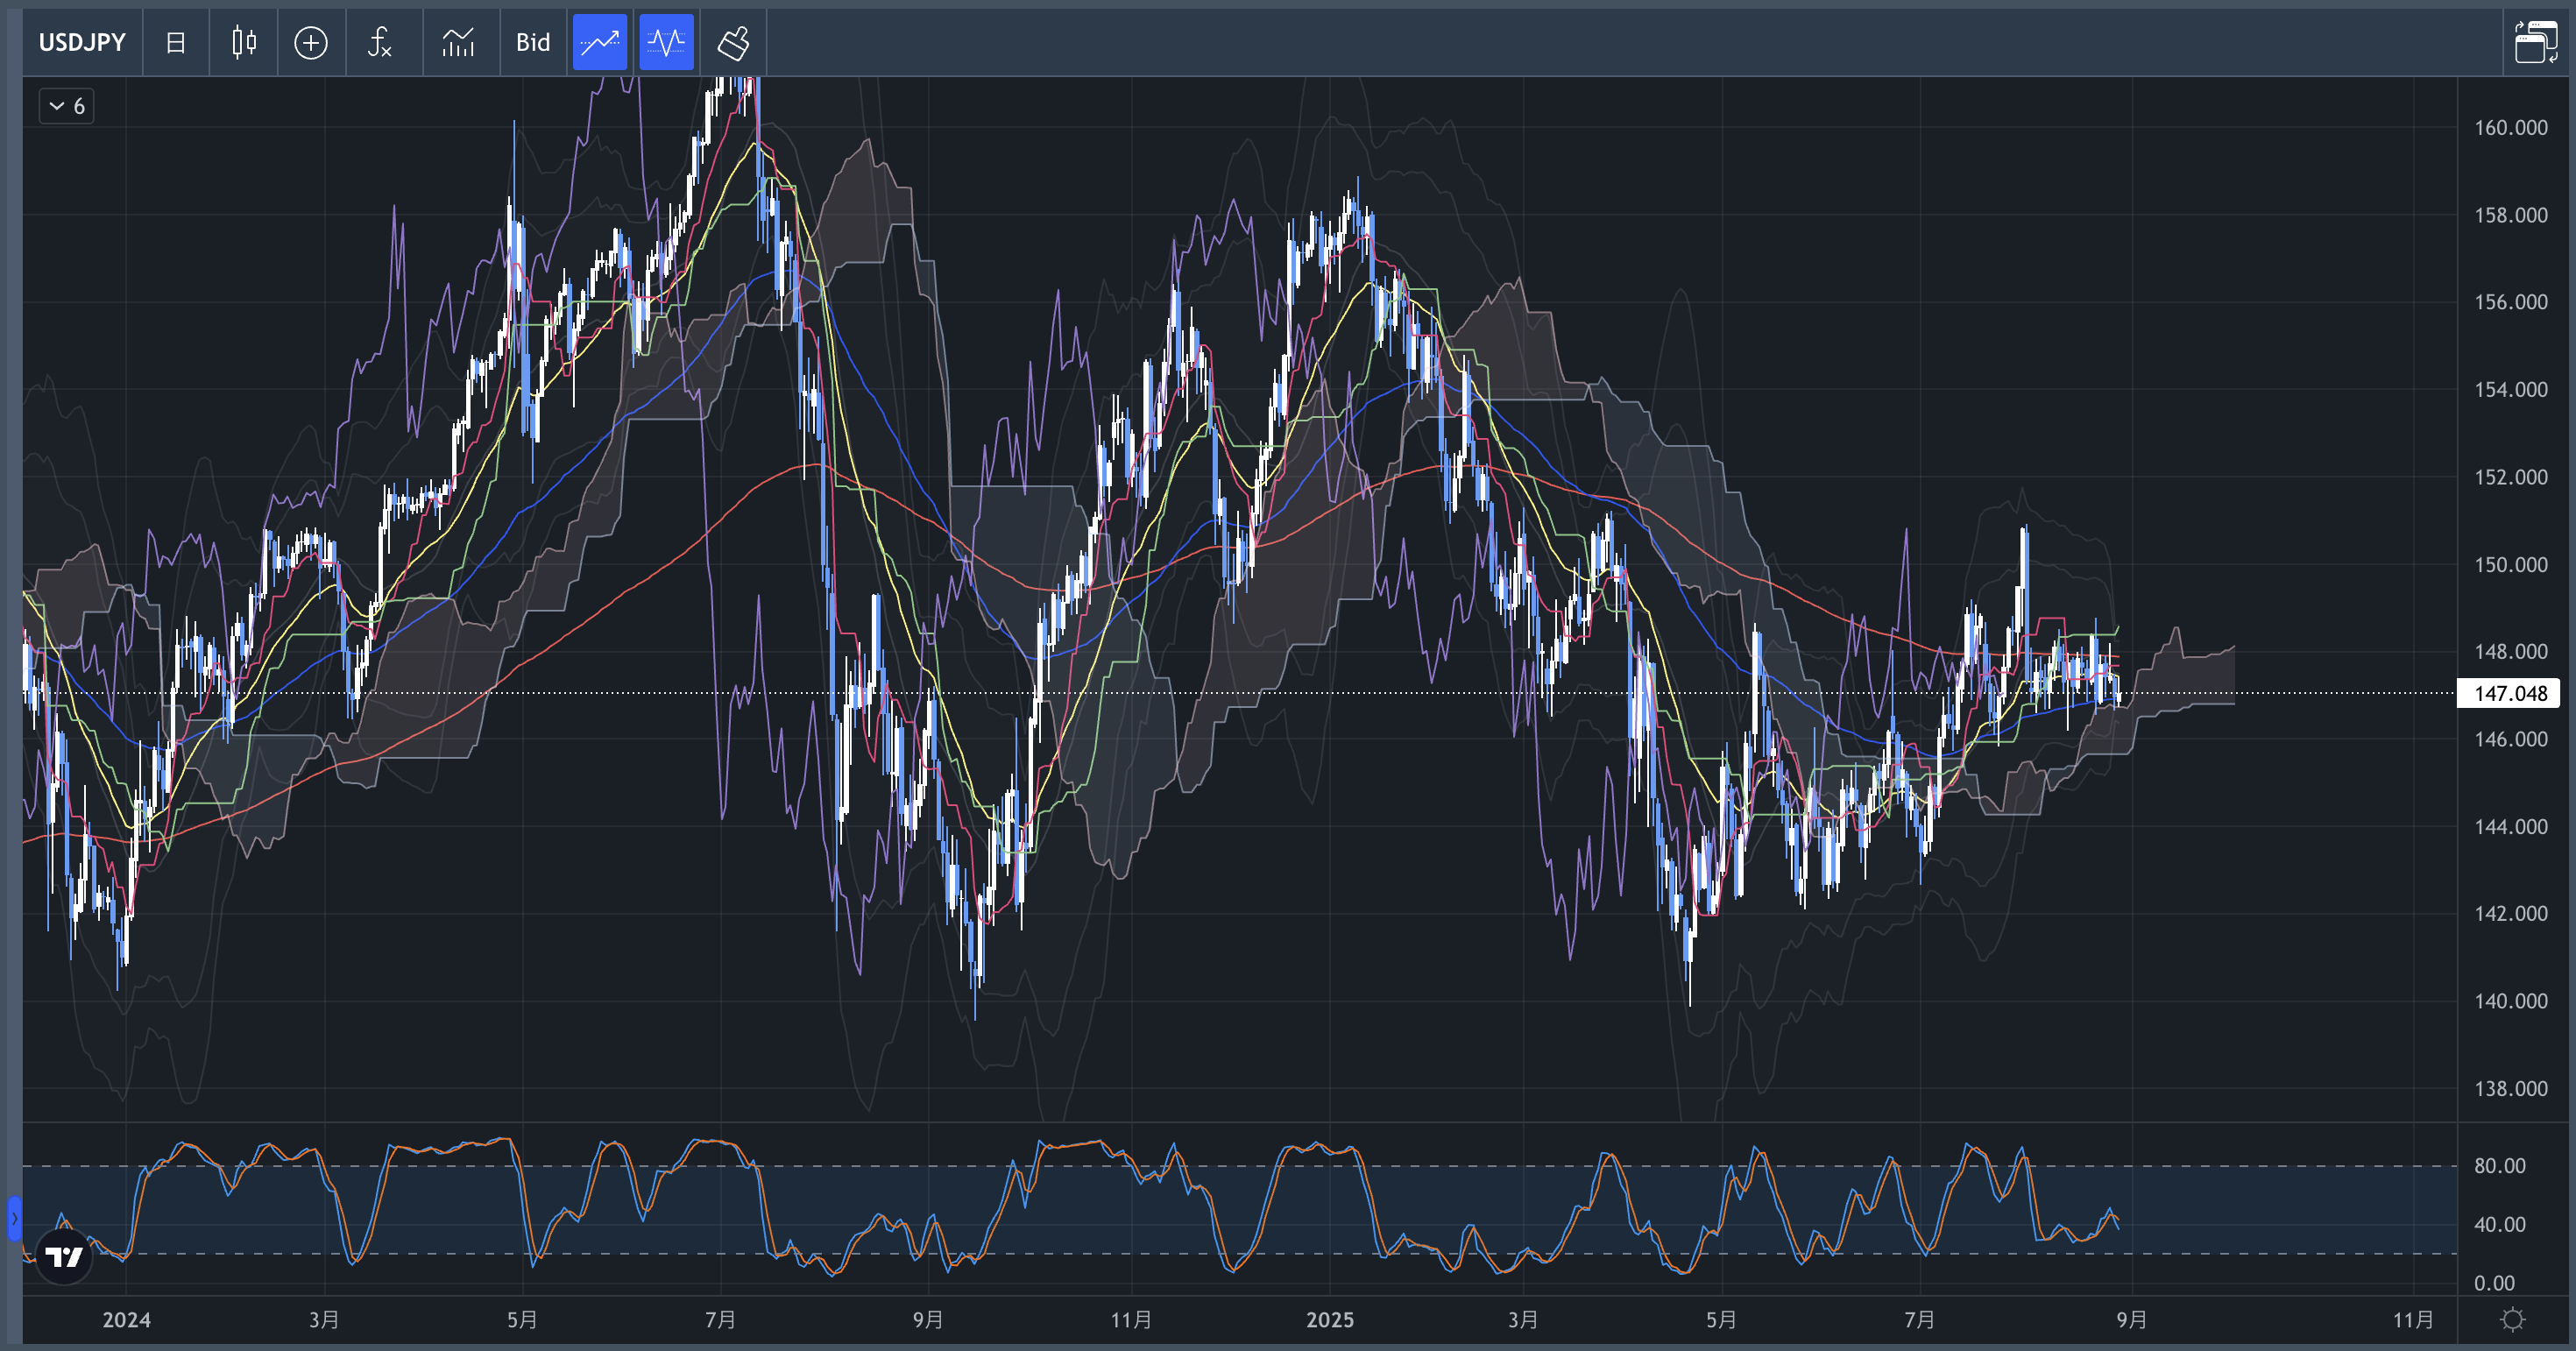Open chart settings gear at bottom right
Image resolution: width=2576 pixels, height=1351 pixels.
(2513, 1320)
